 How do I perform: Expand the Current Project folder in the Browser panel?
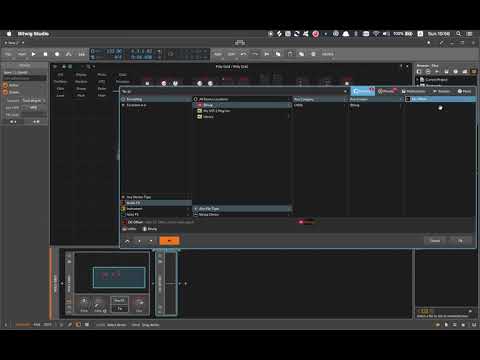pos(417,80)
